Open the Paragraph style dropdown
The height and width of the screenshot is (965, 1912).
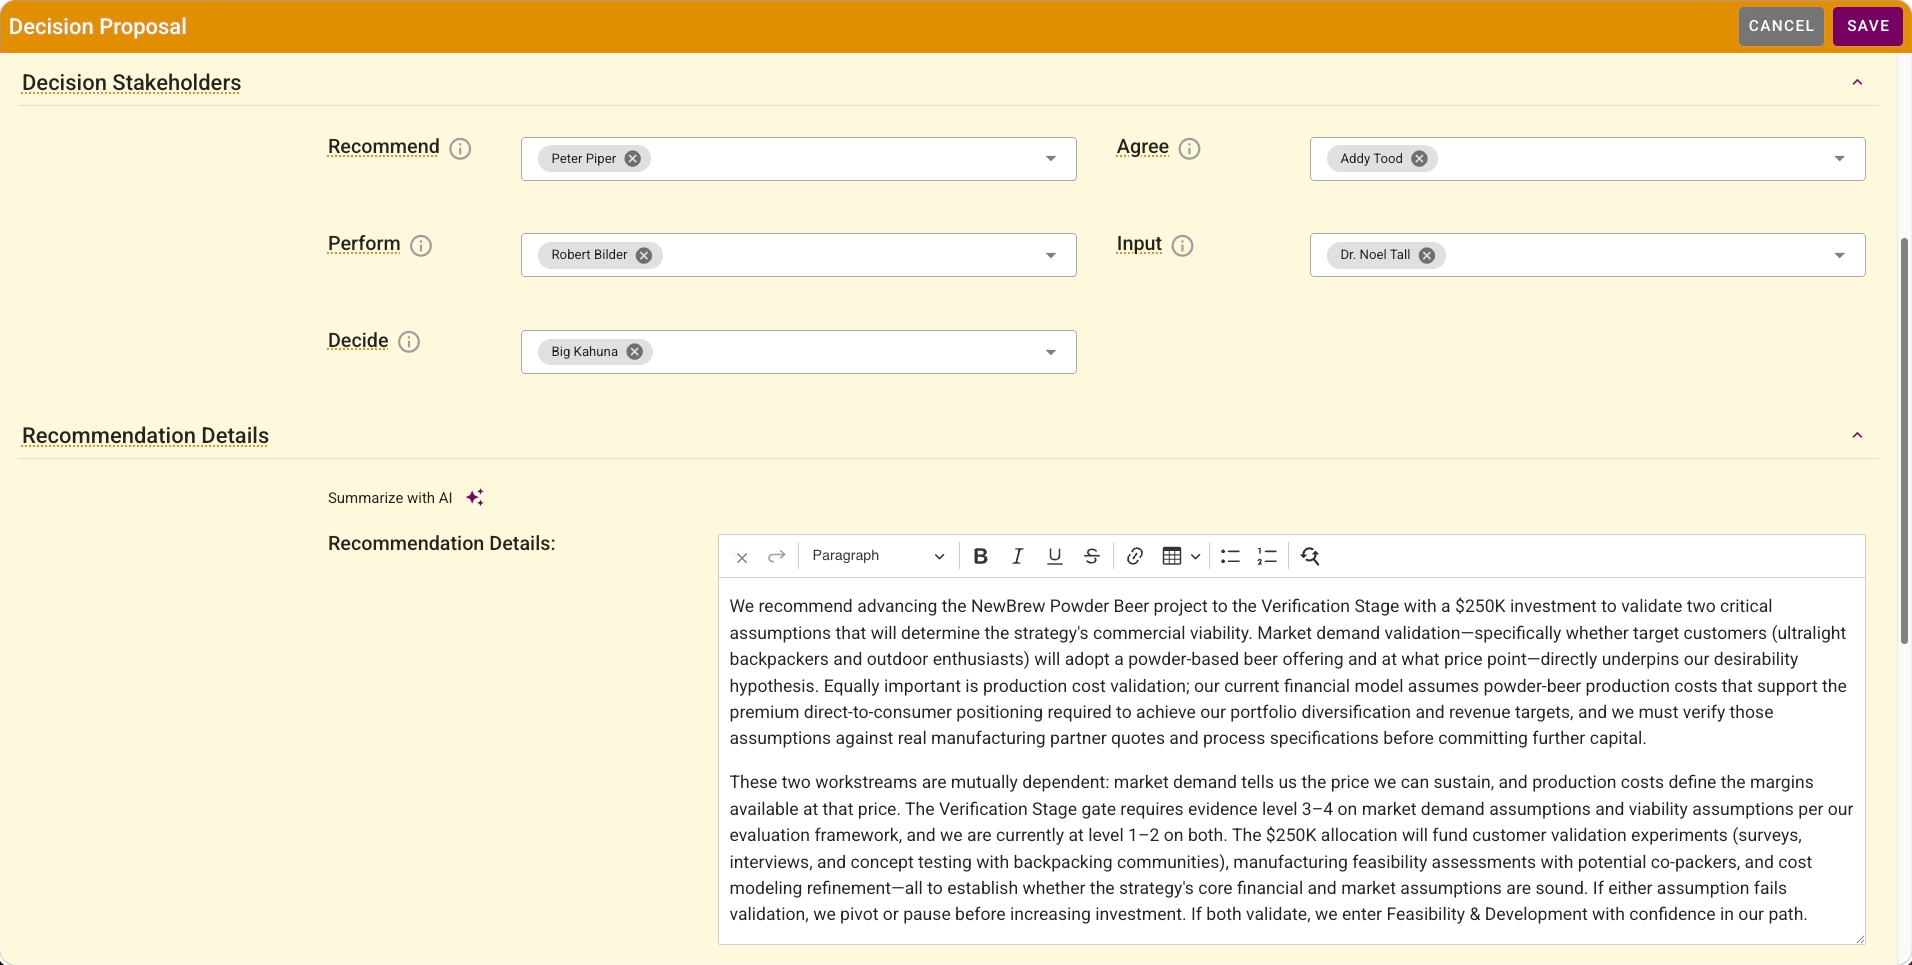click(878, 556)
